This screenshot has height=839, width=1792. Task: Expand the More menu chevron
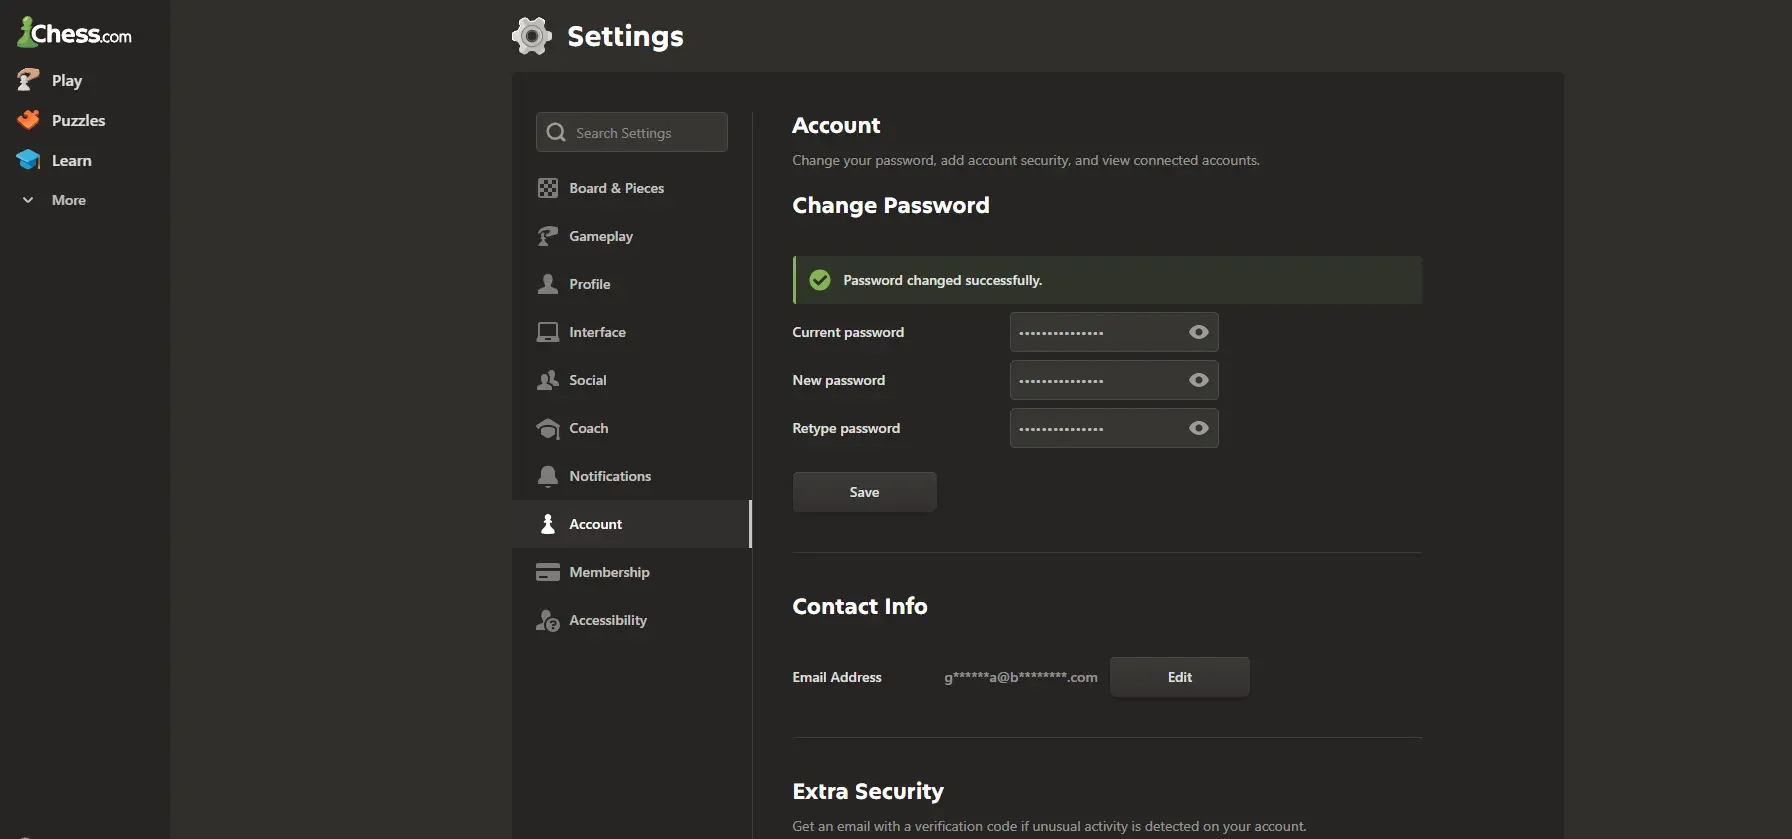pyautogui.click(x=28, y=200)
